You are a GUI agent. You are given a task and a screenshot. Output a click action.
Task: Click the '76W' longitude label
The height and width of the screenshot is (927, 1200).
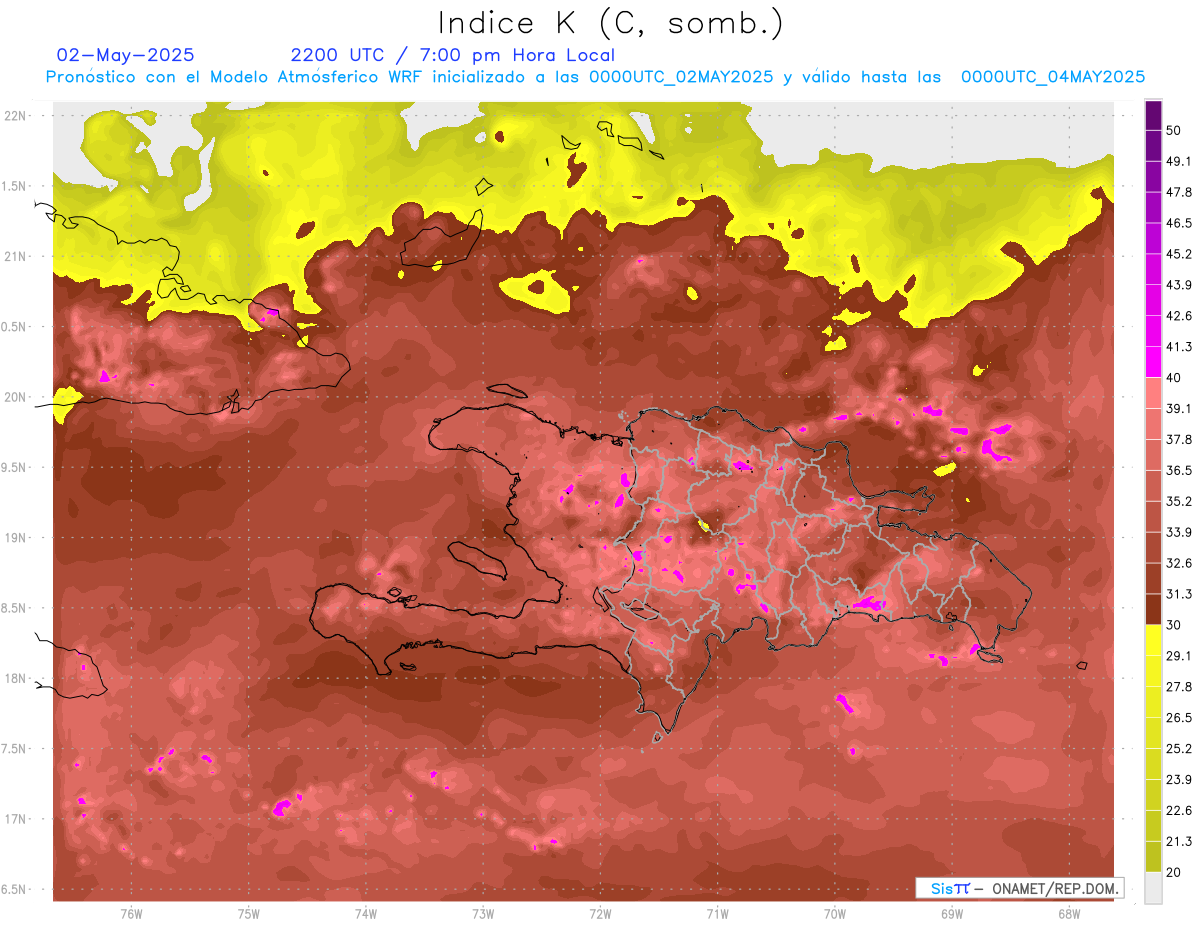[131, 913]
